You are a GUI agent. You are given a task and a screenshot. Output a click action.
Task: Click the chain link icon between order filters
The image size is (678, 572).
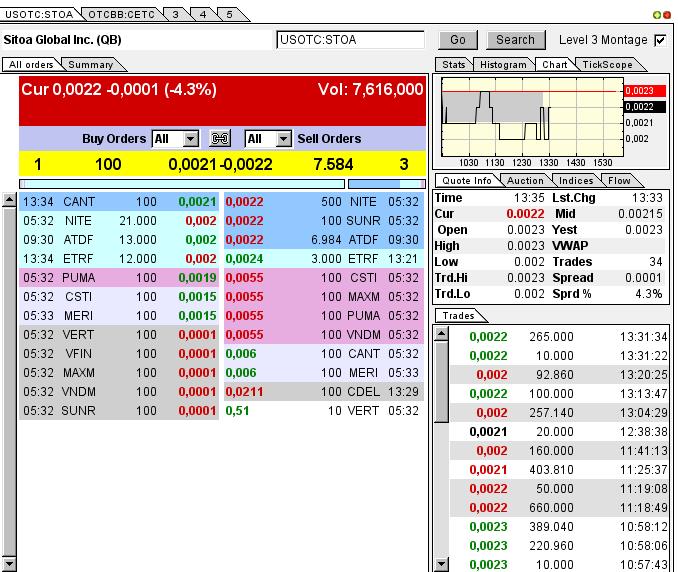point(220,139)
